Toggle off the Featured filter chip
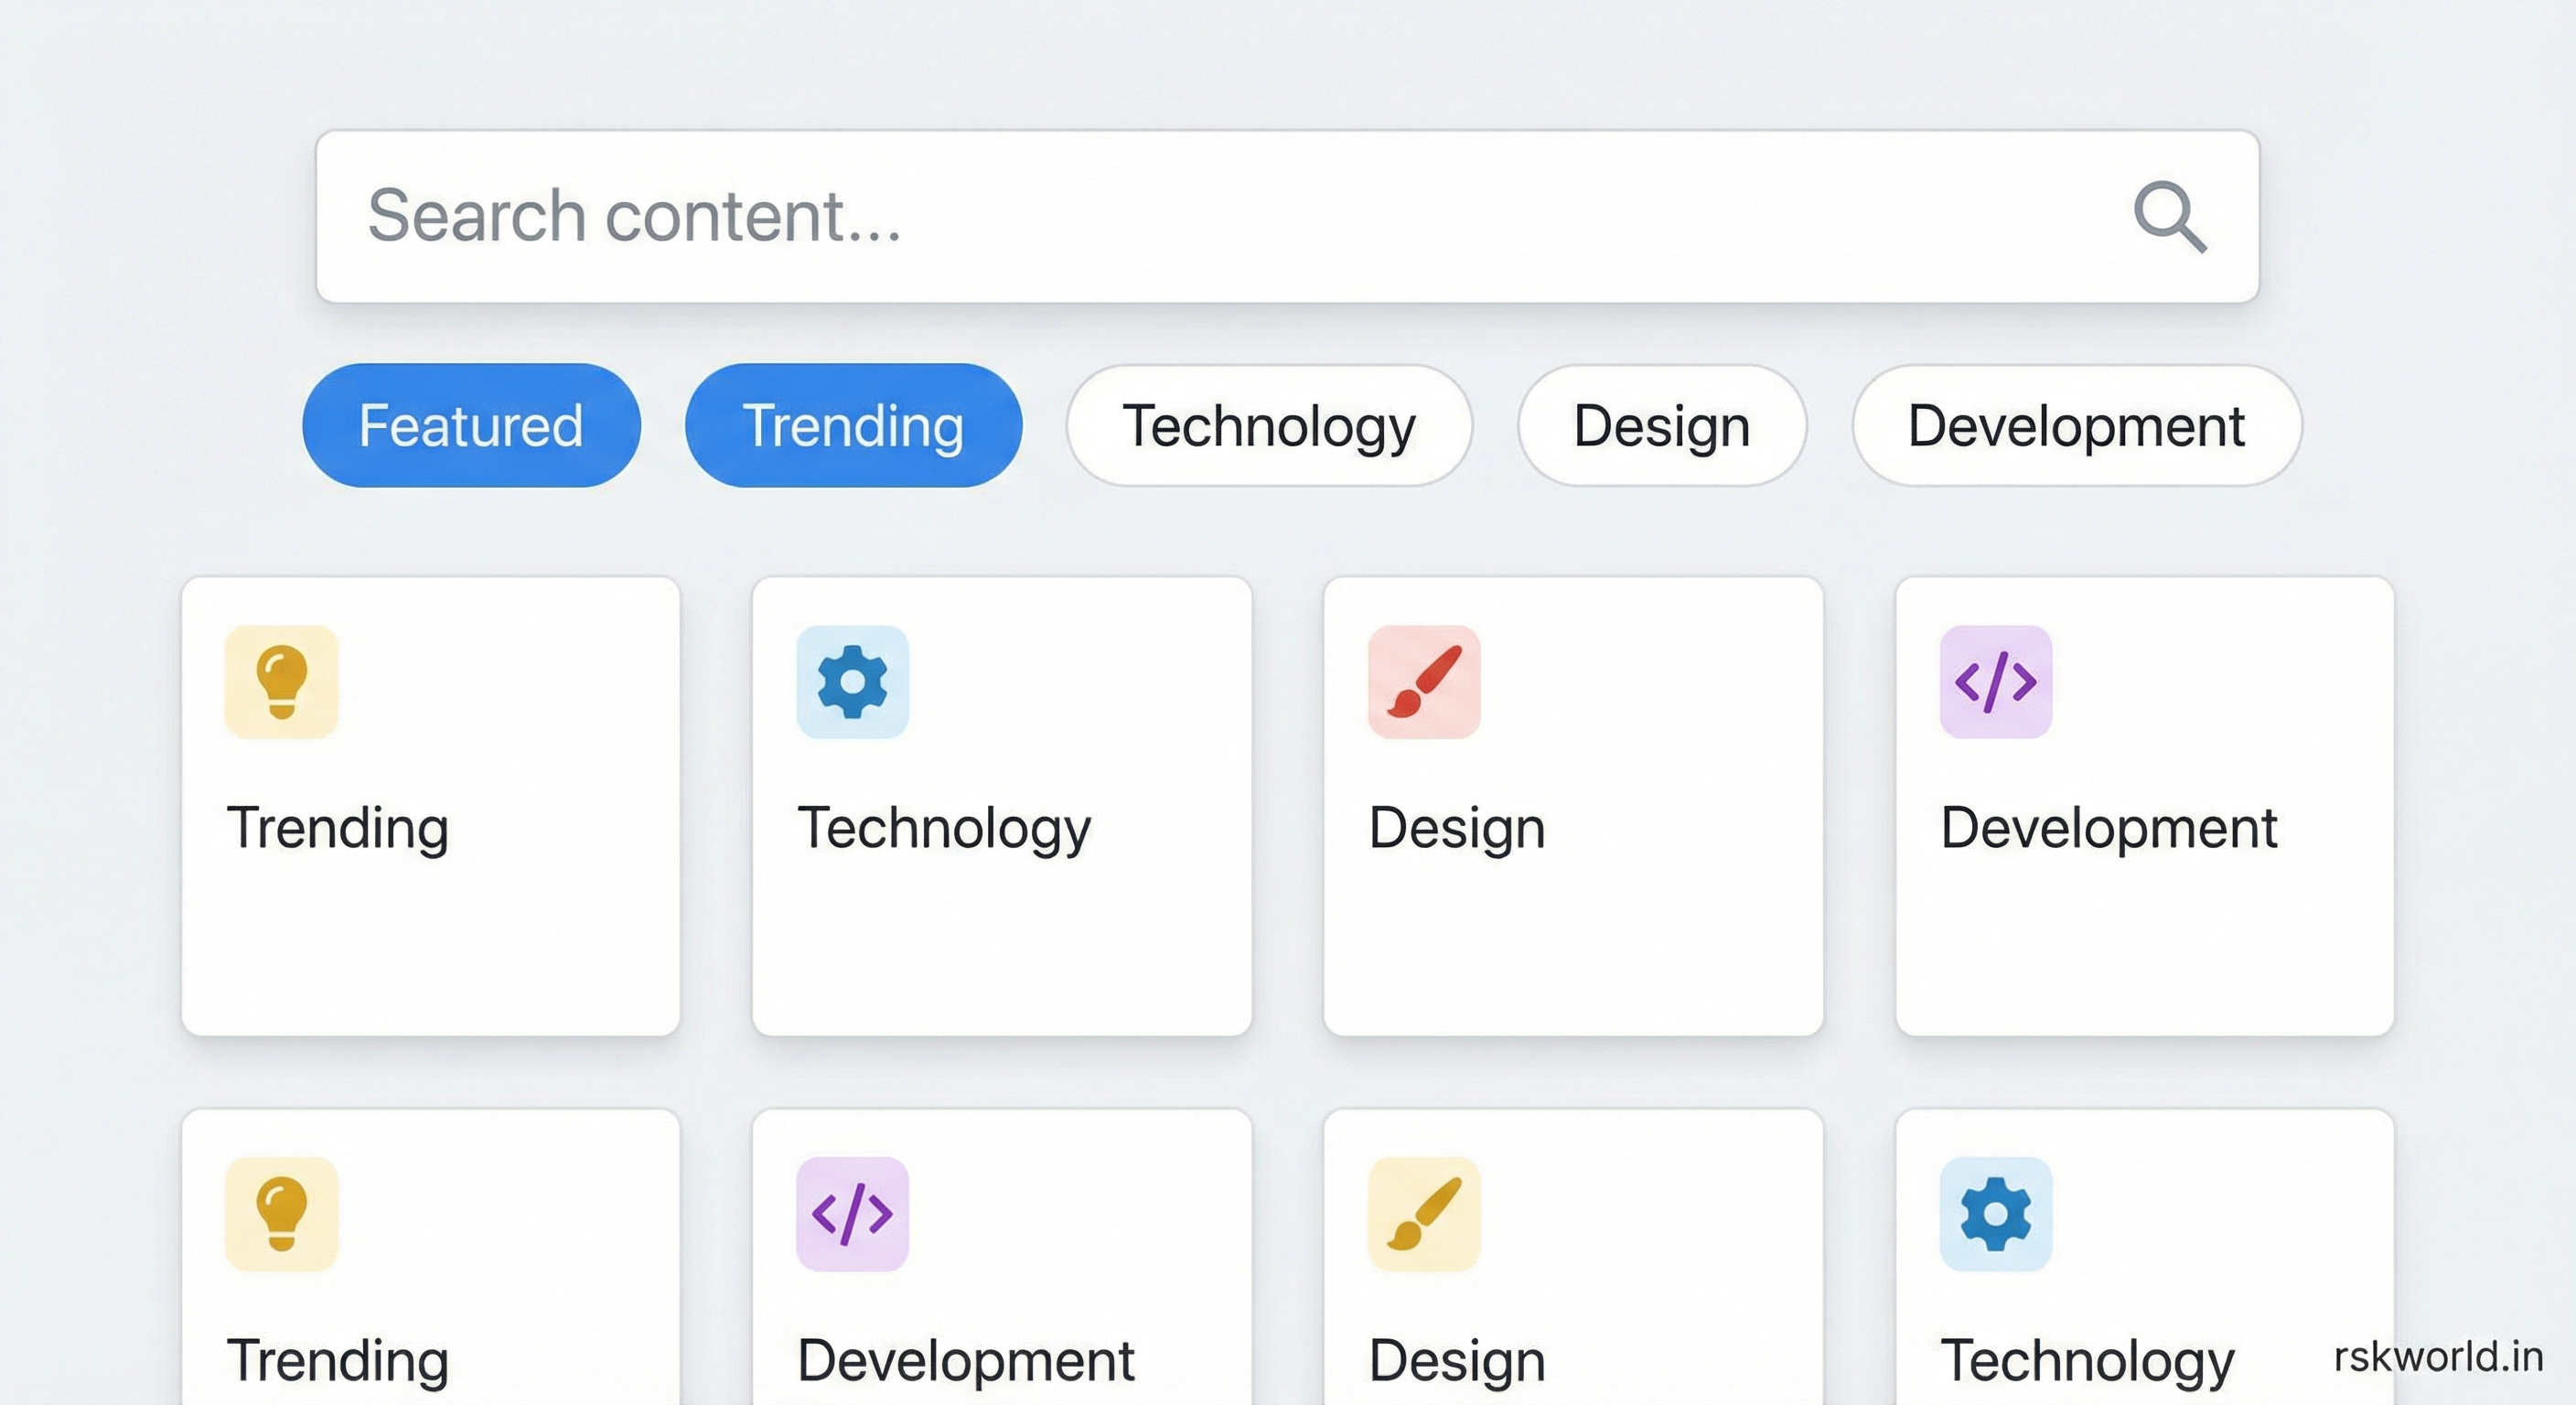The height and width of the screenshot is (1405, 2576). (x=471, y=424)
